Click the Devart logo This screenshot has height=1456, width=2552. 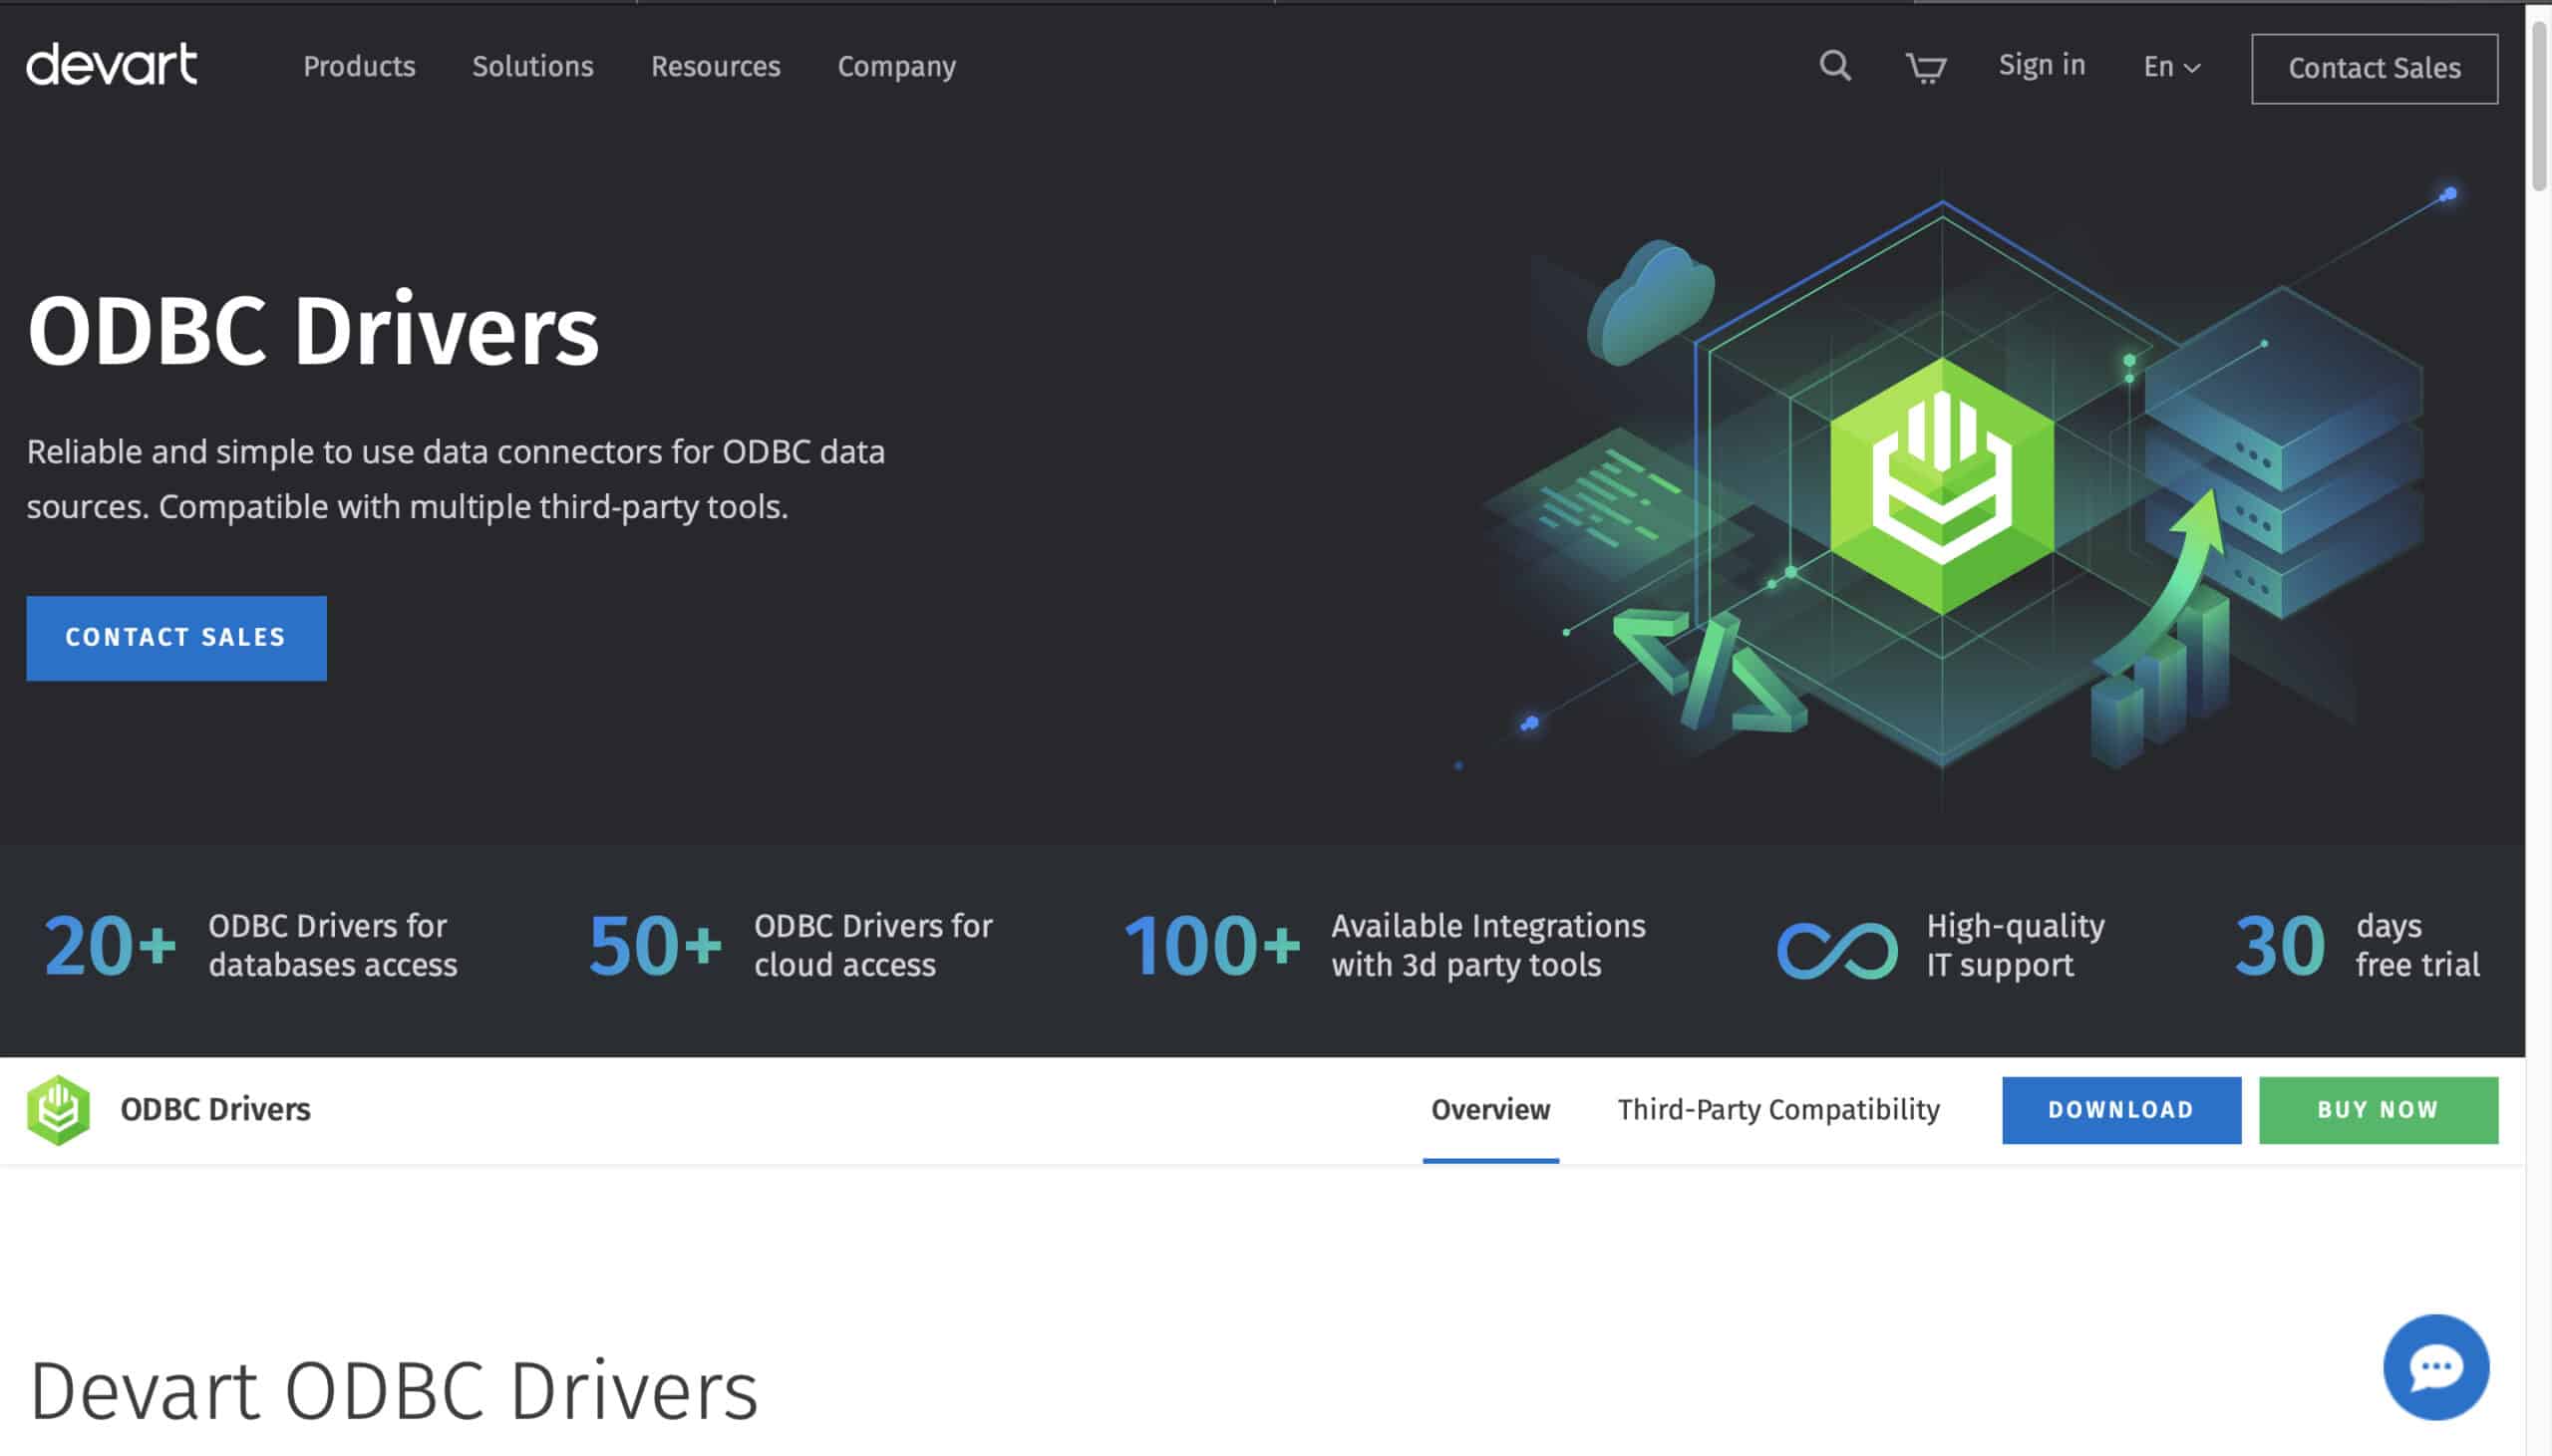pos(111,65)
